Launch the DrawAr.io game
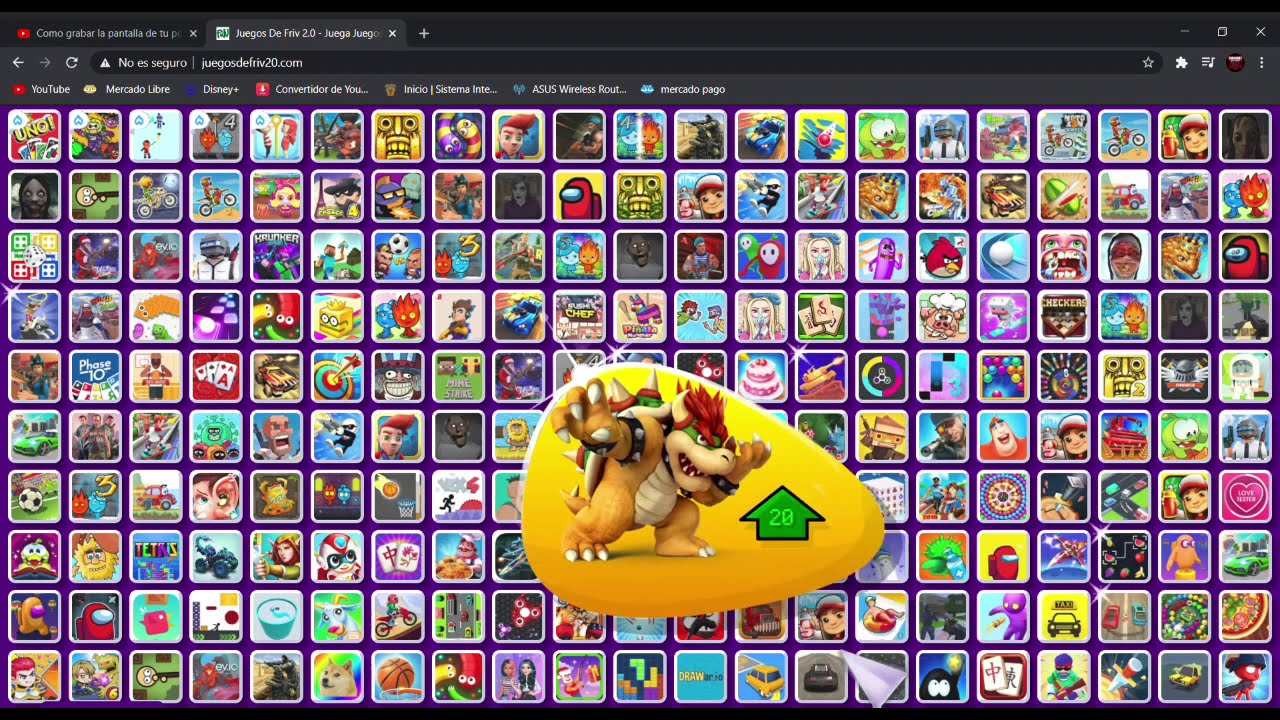The height and width of the screenshot is (720, 1280). [x=700, y=676]
